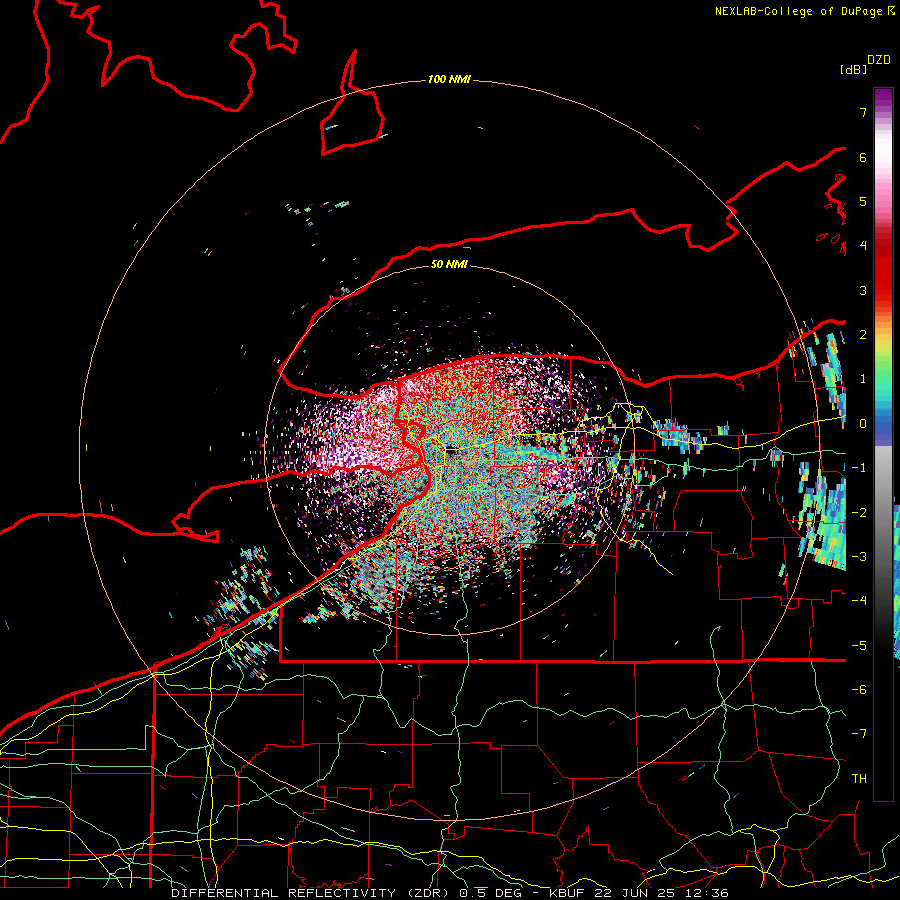
Task: Click the DZD legend title
Action: 879,60
